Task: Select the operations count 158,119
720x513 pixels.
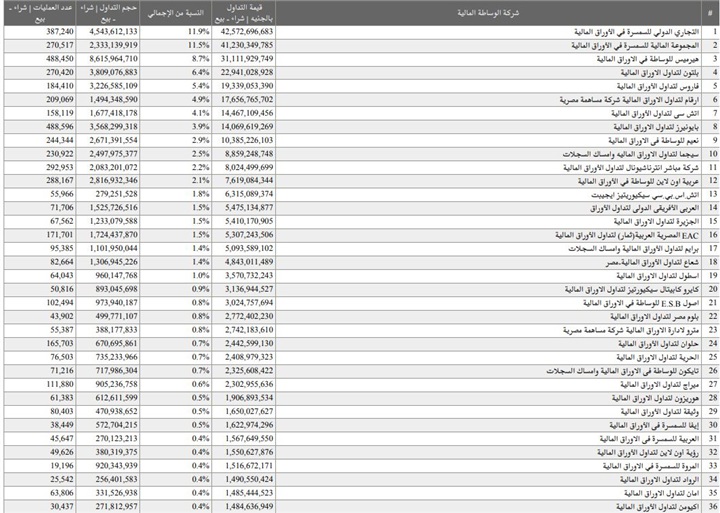Action: tap(39, 113)
